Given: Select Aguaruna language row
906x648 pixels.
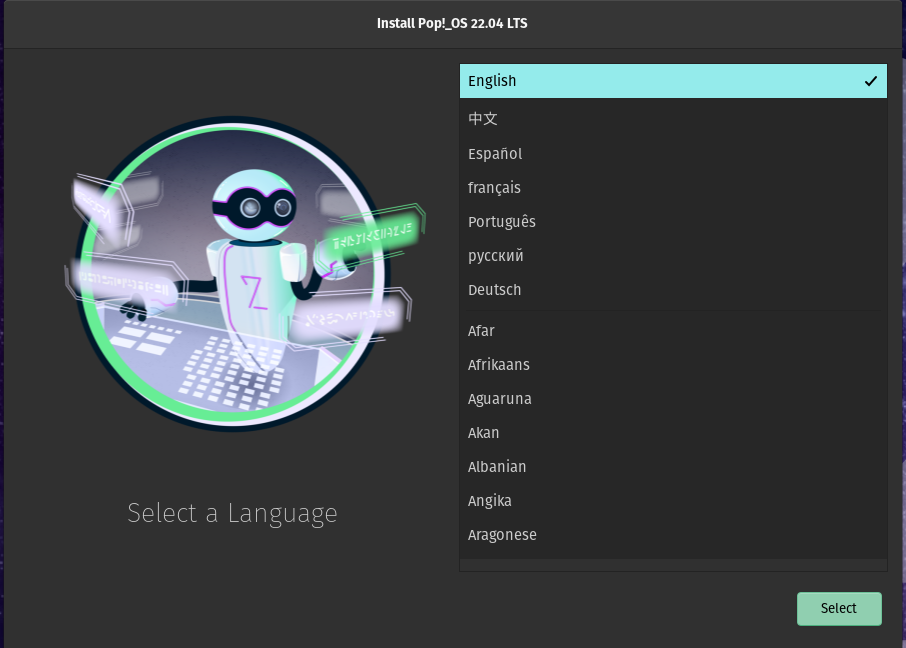Looking at the screenshot, I should coord(673,399).
